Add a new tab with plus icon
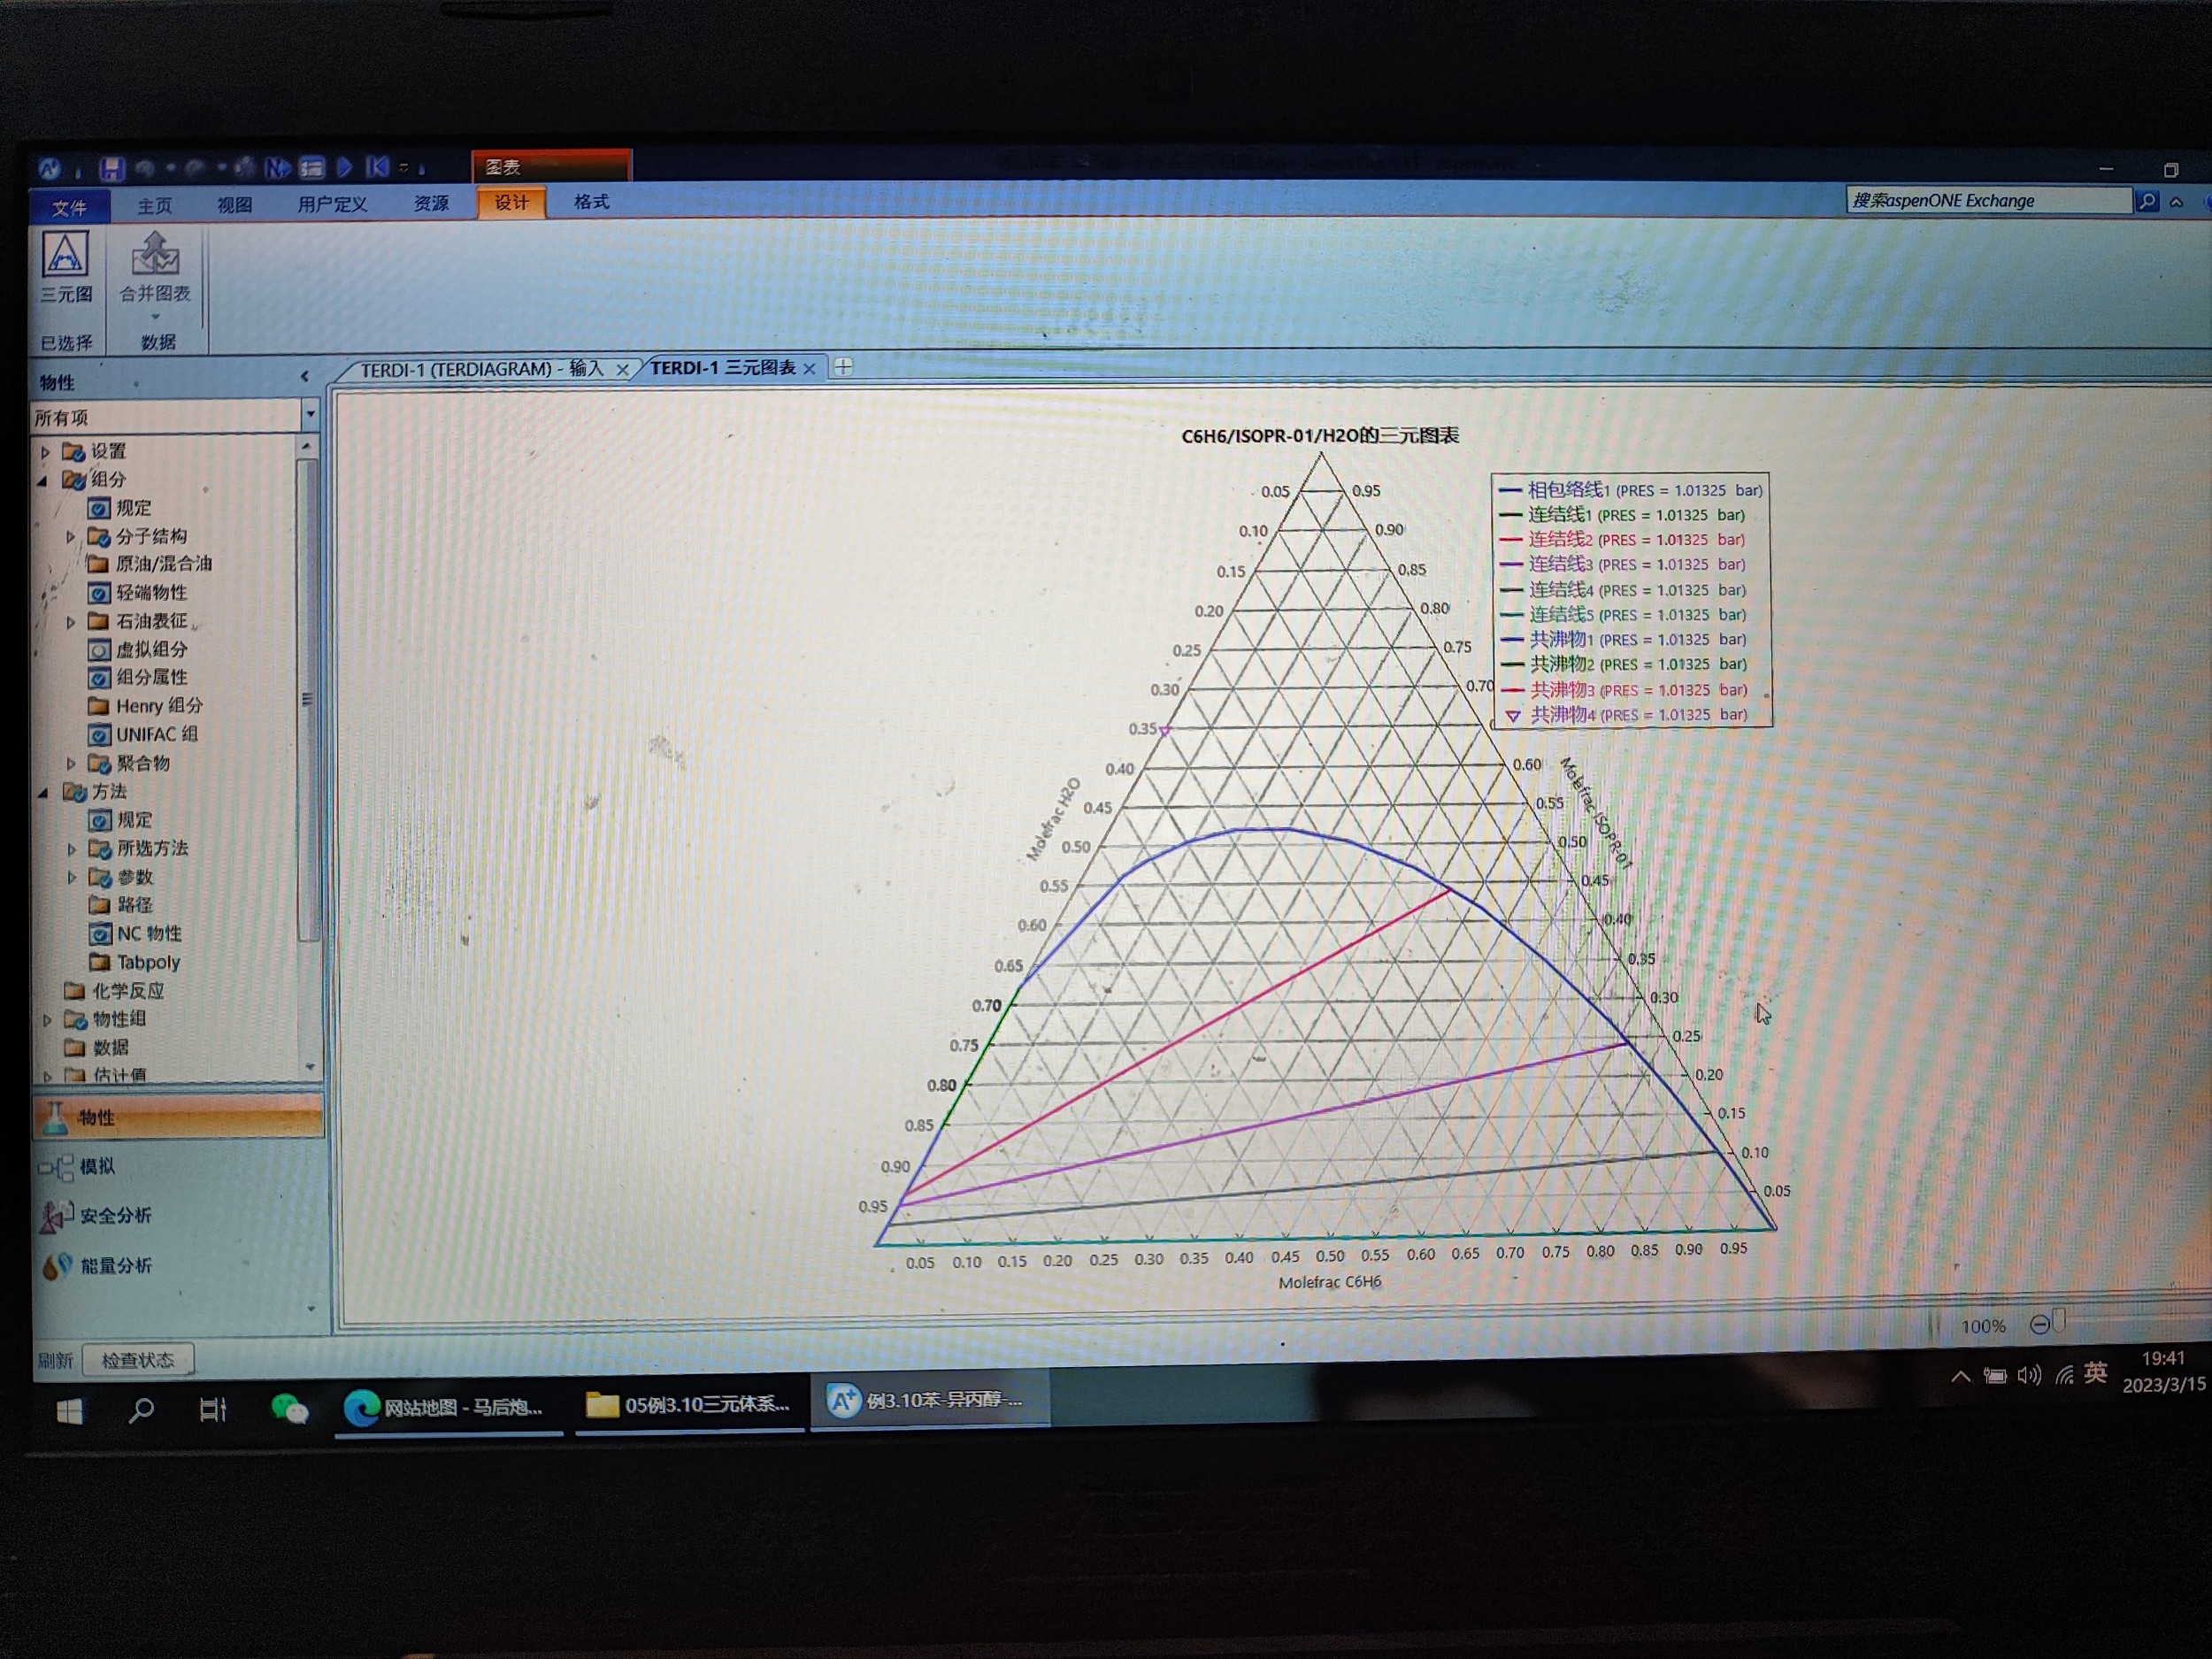2212x1659 pixels. 843,366
